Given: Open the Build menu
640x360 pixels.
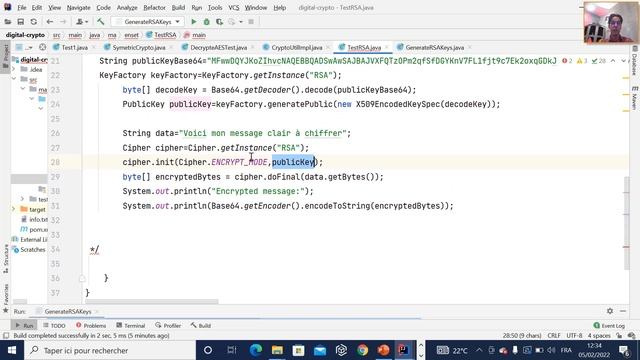Looking at the screenshot, I should 178,7.
